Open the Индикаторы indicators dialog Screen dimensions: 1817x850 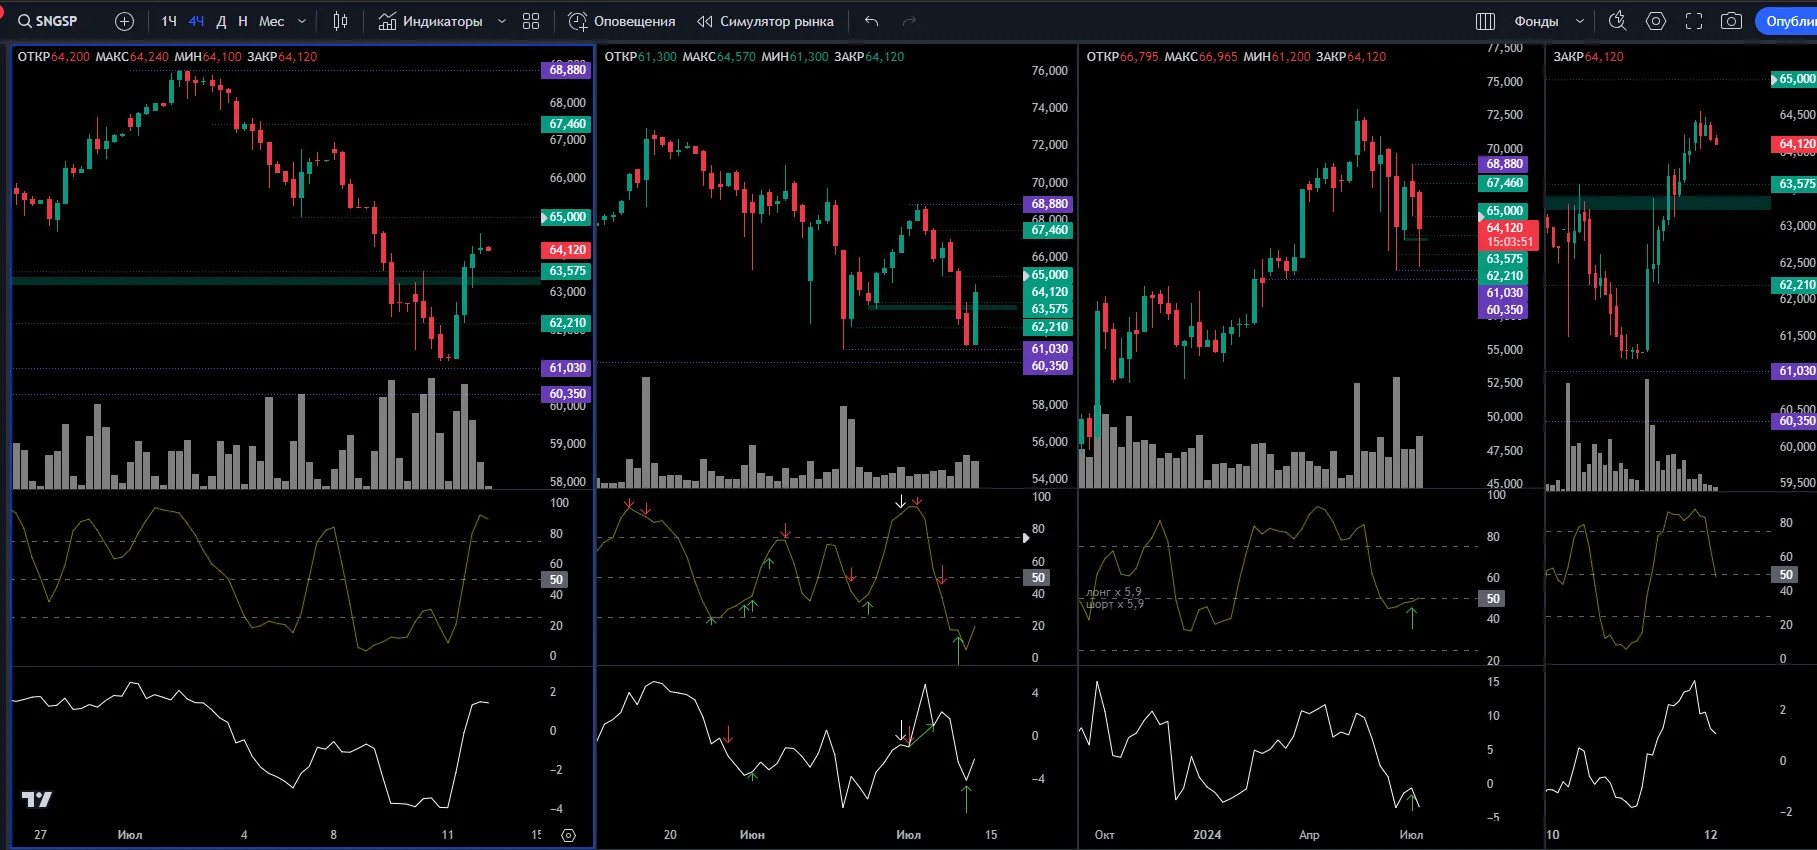[x=430, y=21]
